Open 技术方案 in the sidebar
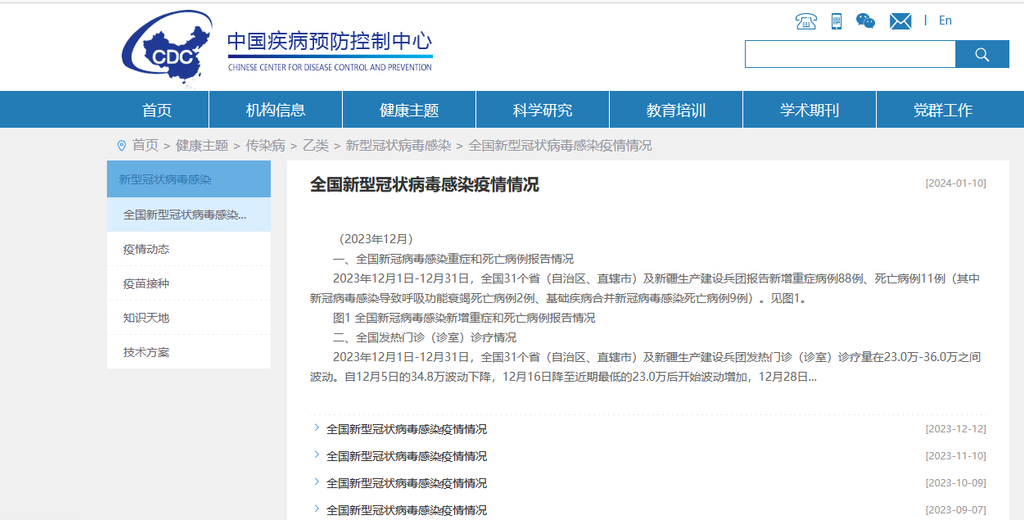1024x520 pixels. click(146, 352)
